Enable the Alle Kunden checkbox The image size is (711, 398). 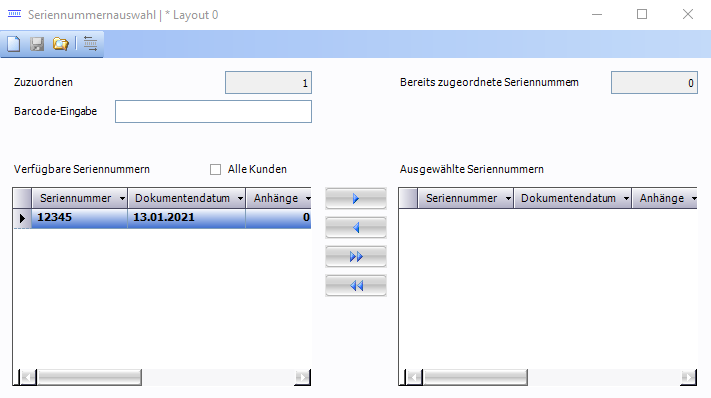pos(215,170)
